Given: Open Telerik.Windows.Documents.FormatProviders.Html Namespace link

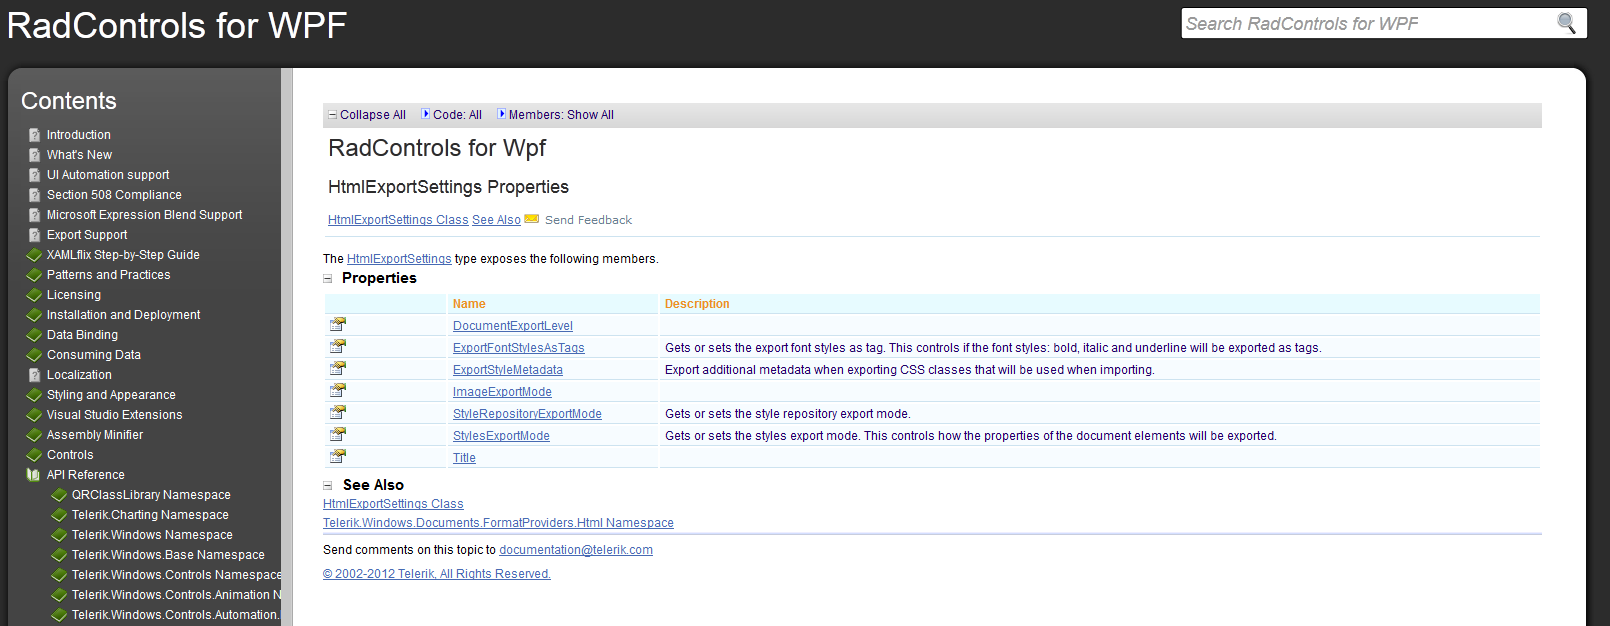Looking at the screenshot, I should point(498,523).
